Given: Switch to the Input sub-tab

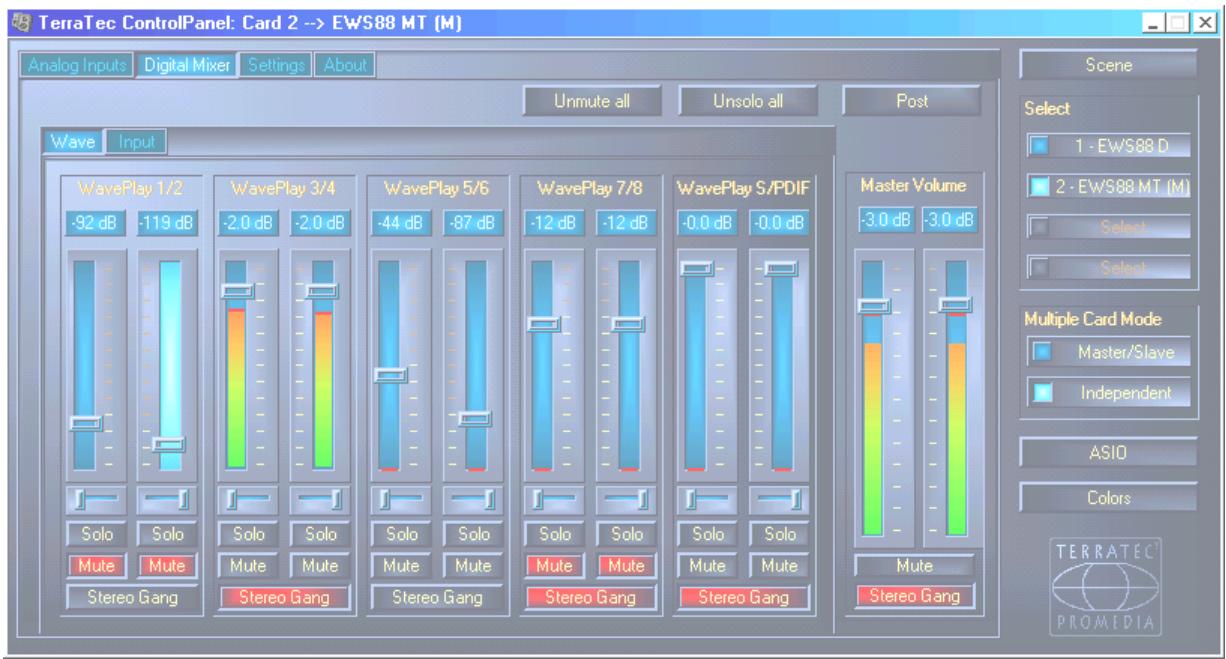Looking at the screenshot, I should coord(136,142).
